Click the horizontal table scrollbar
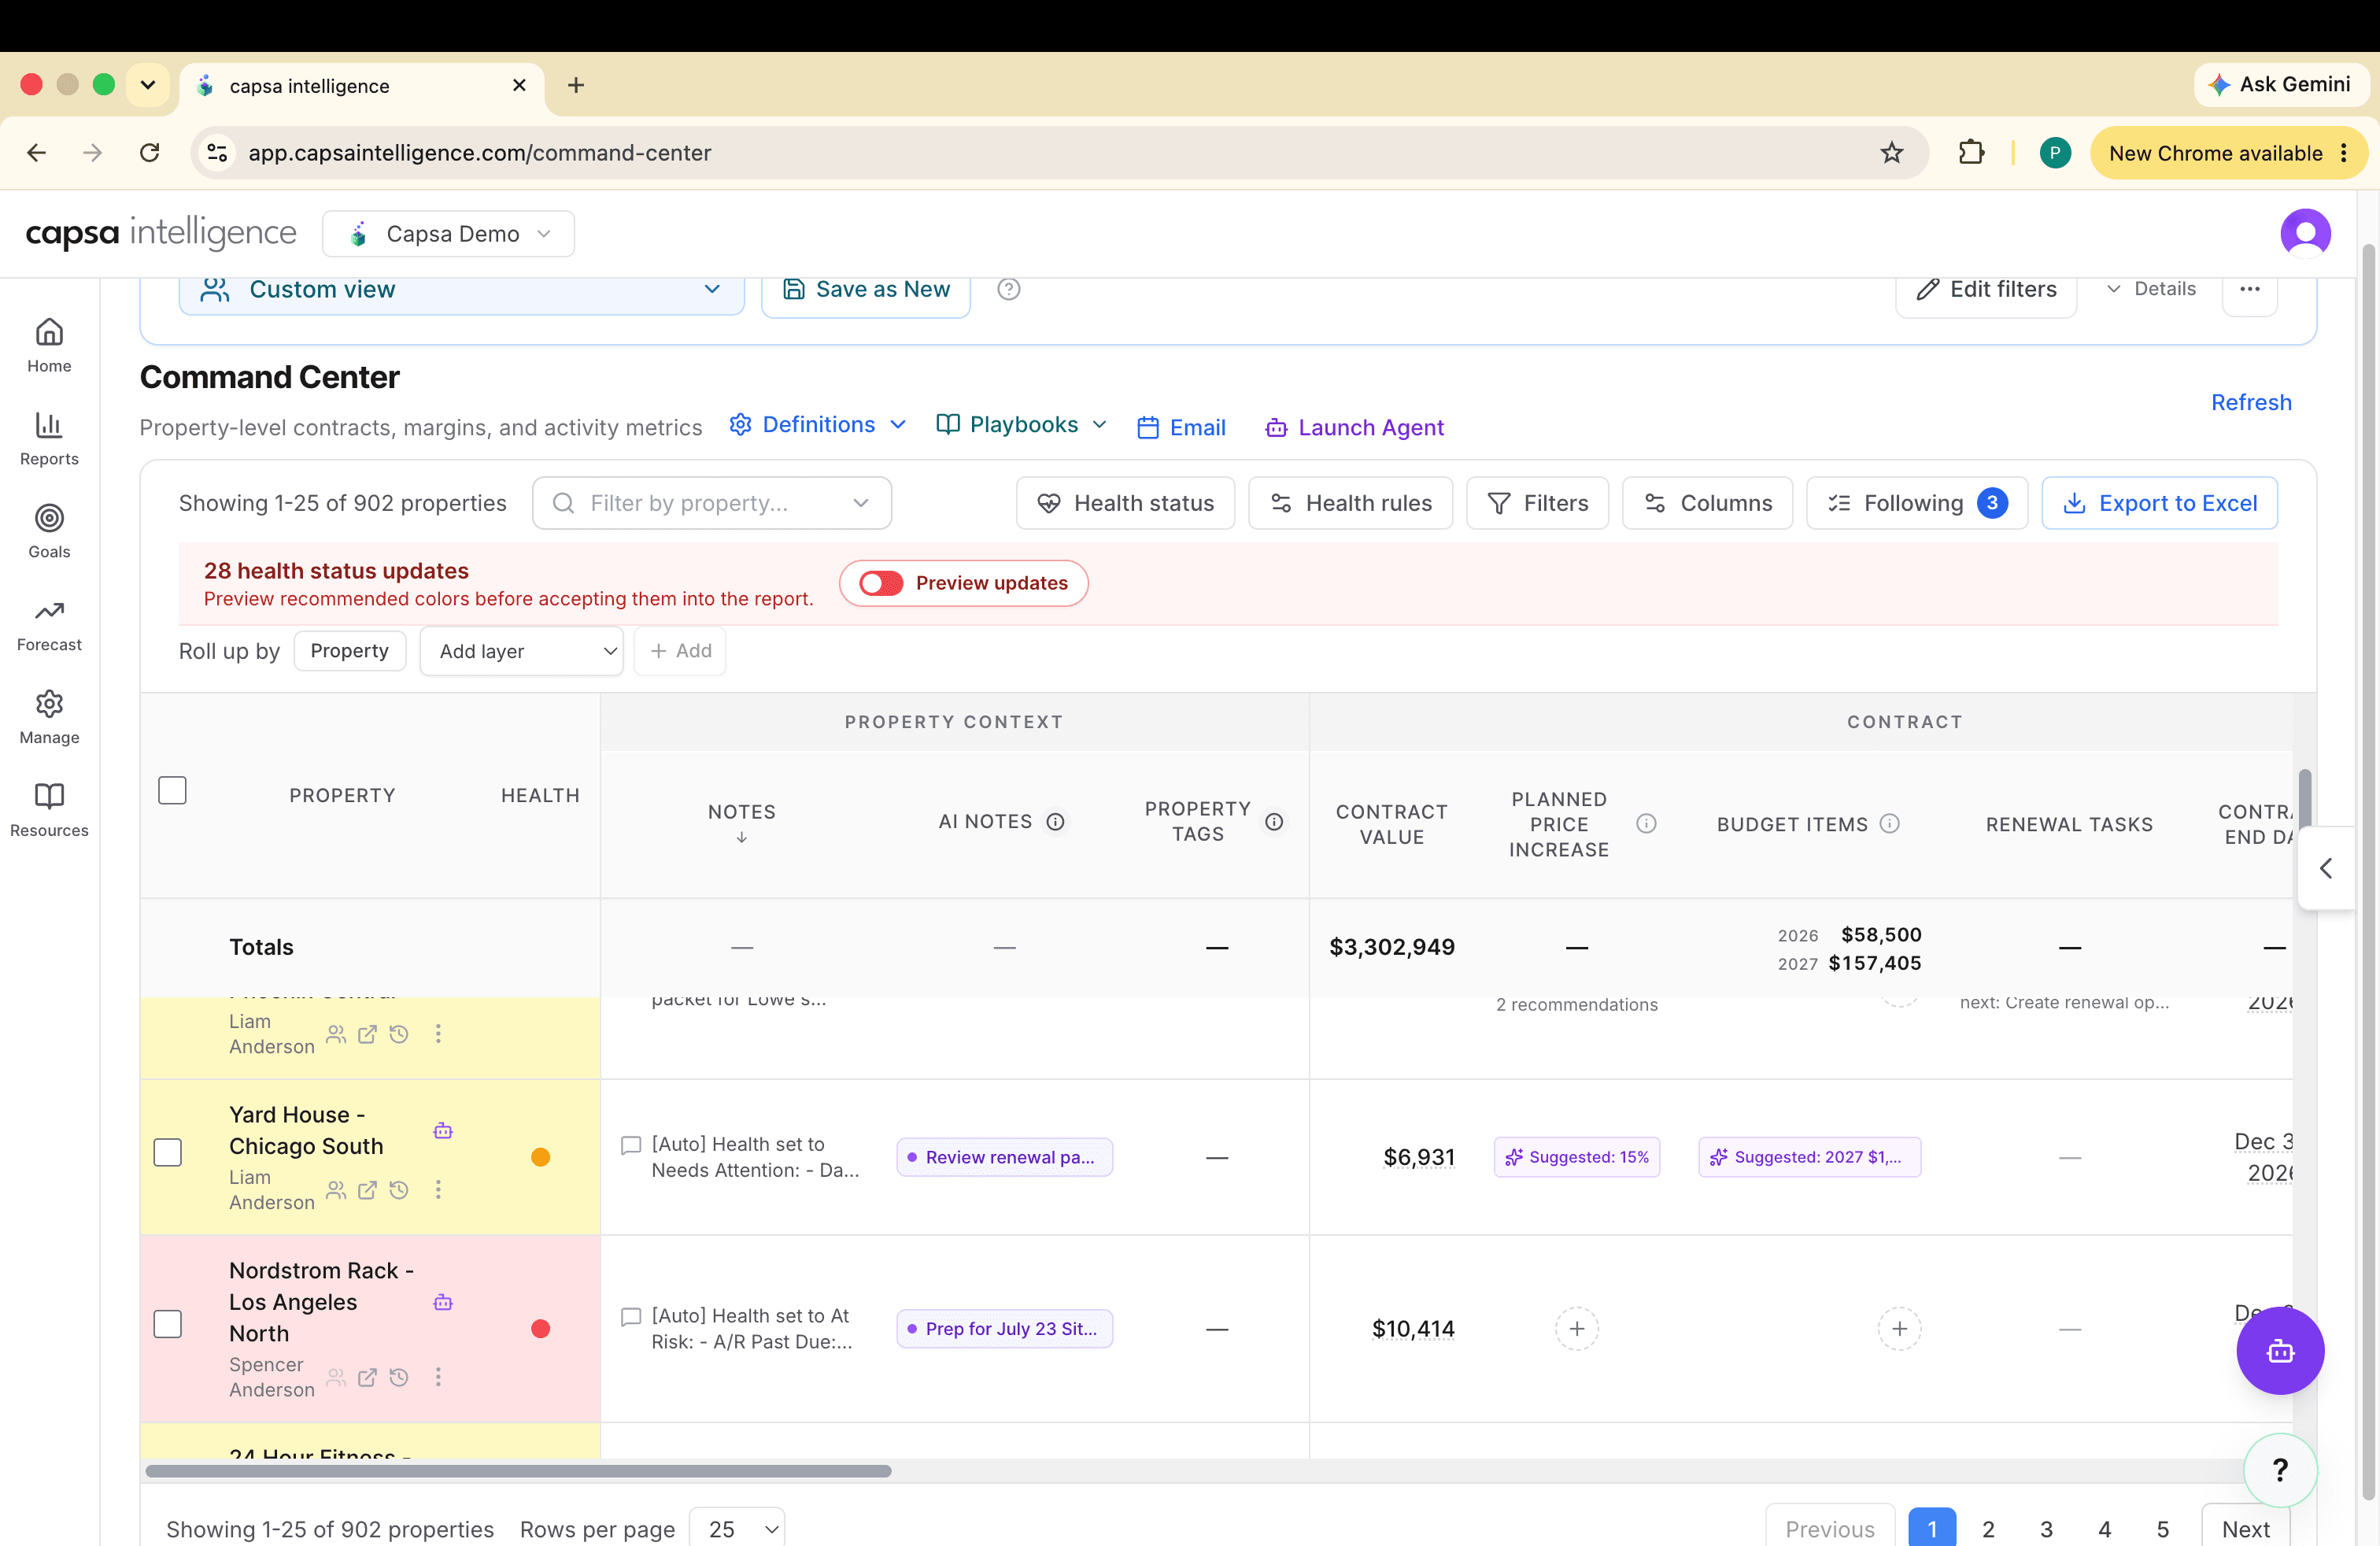 [518, 1470]
